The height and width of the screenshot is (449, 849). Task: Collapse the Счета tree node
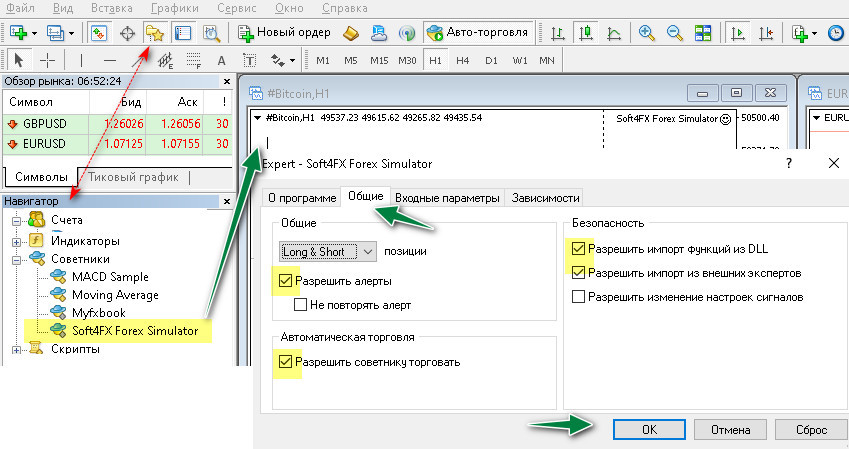[x=16, y=221]
